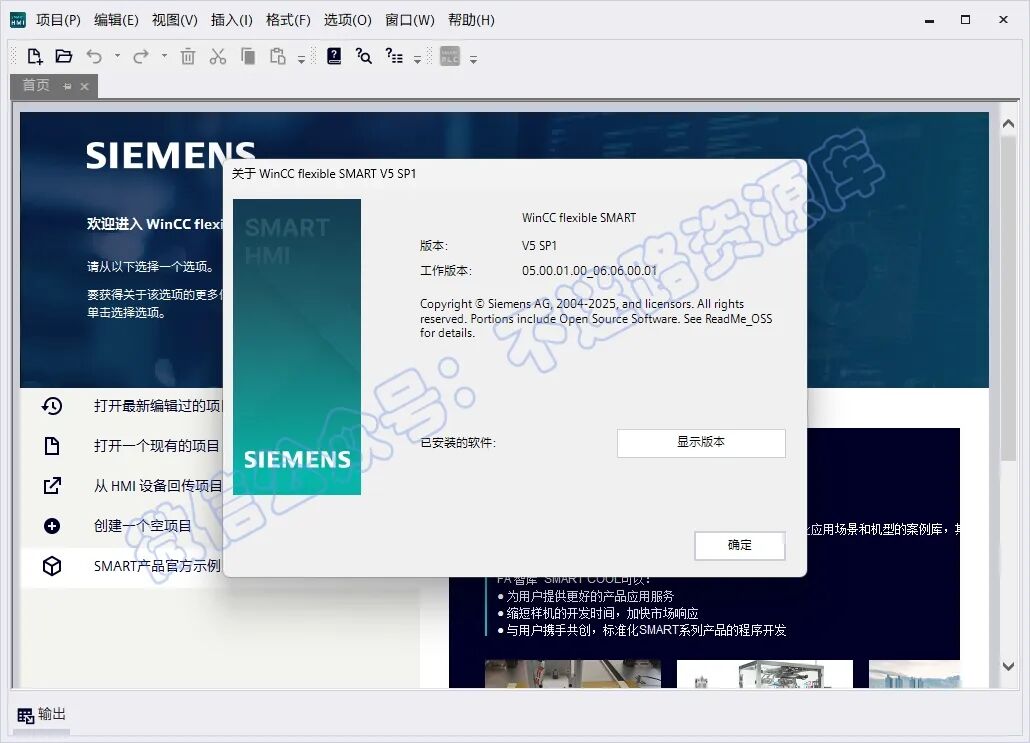Expand the Undo history dropdown arrow
1030x743 pixels.
(117, 56)
